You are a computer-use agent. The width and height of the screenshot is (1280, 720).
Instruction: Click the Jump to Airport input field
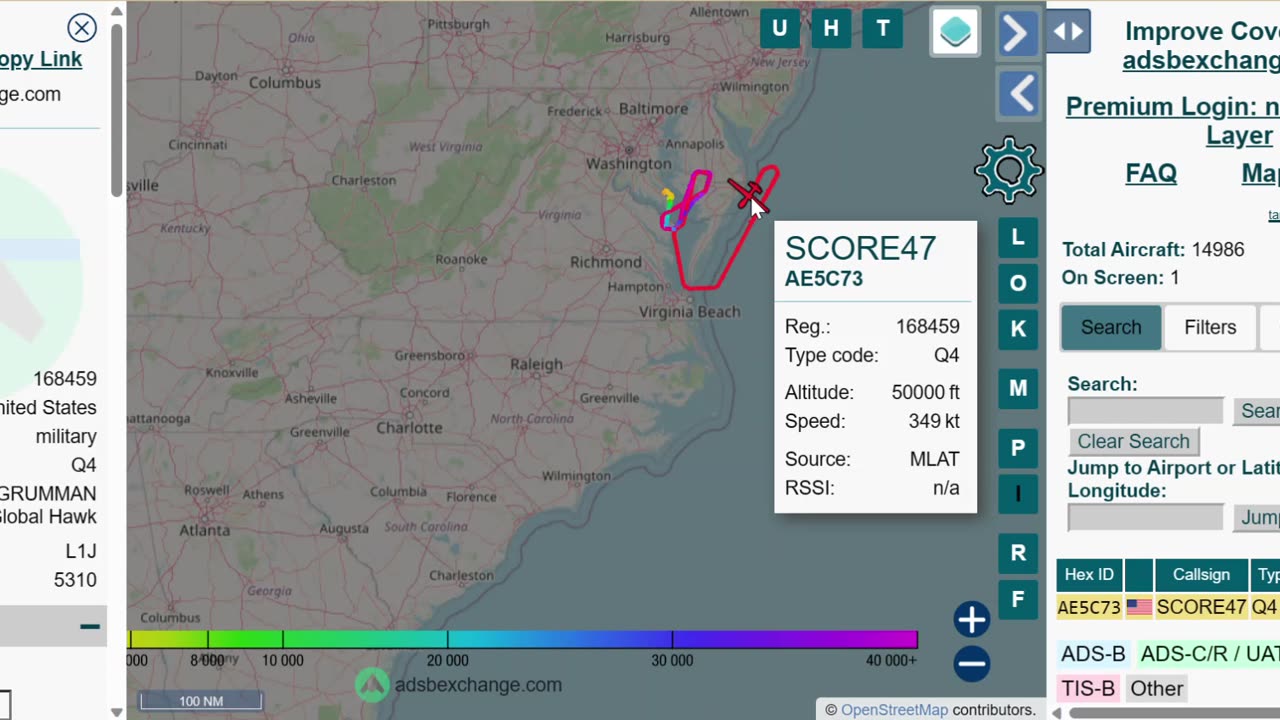click(1146, 517)
